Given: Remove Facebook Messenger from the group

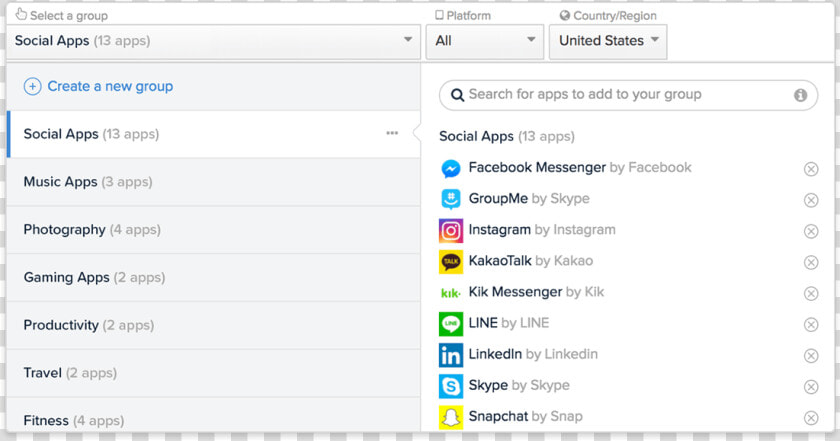Looking at the screenshot, I should (x=811, y=169).
